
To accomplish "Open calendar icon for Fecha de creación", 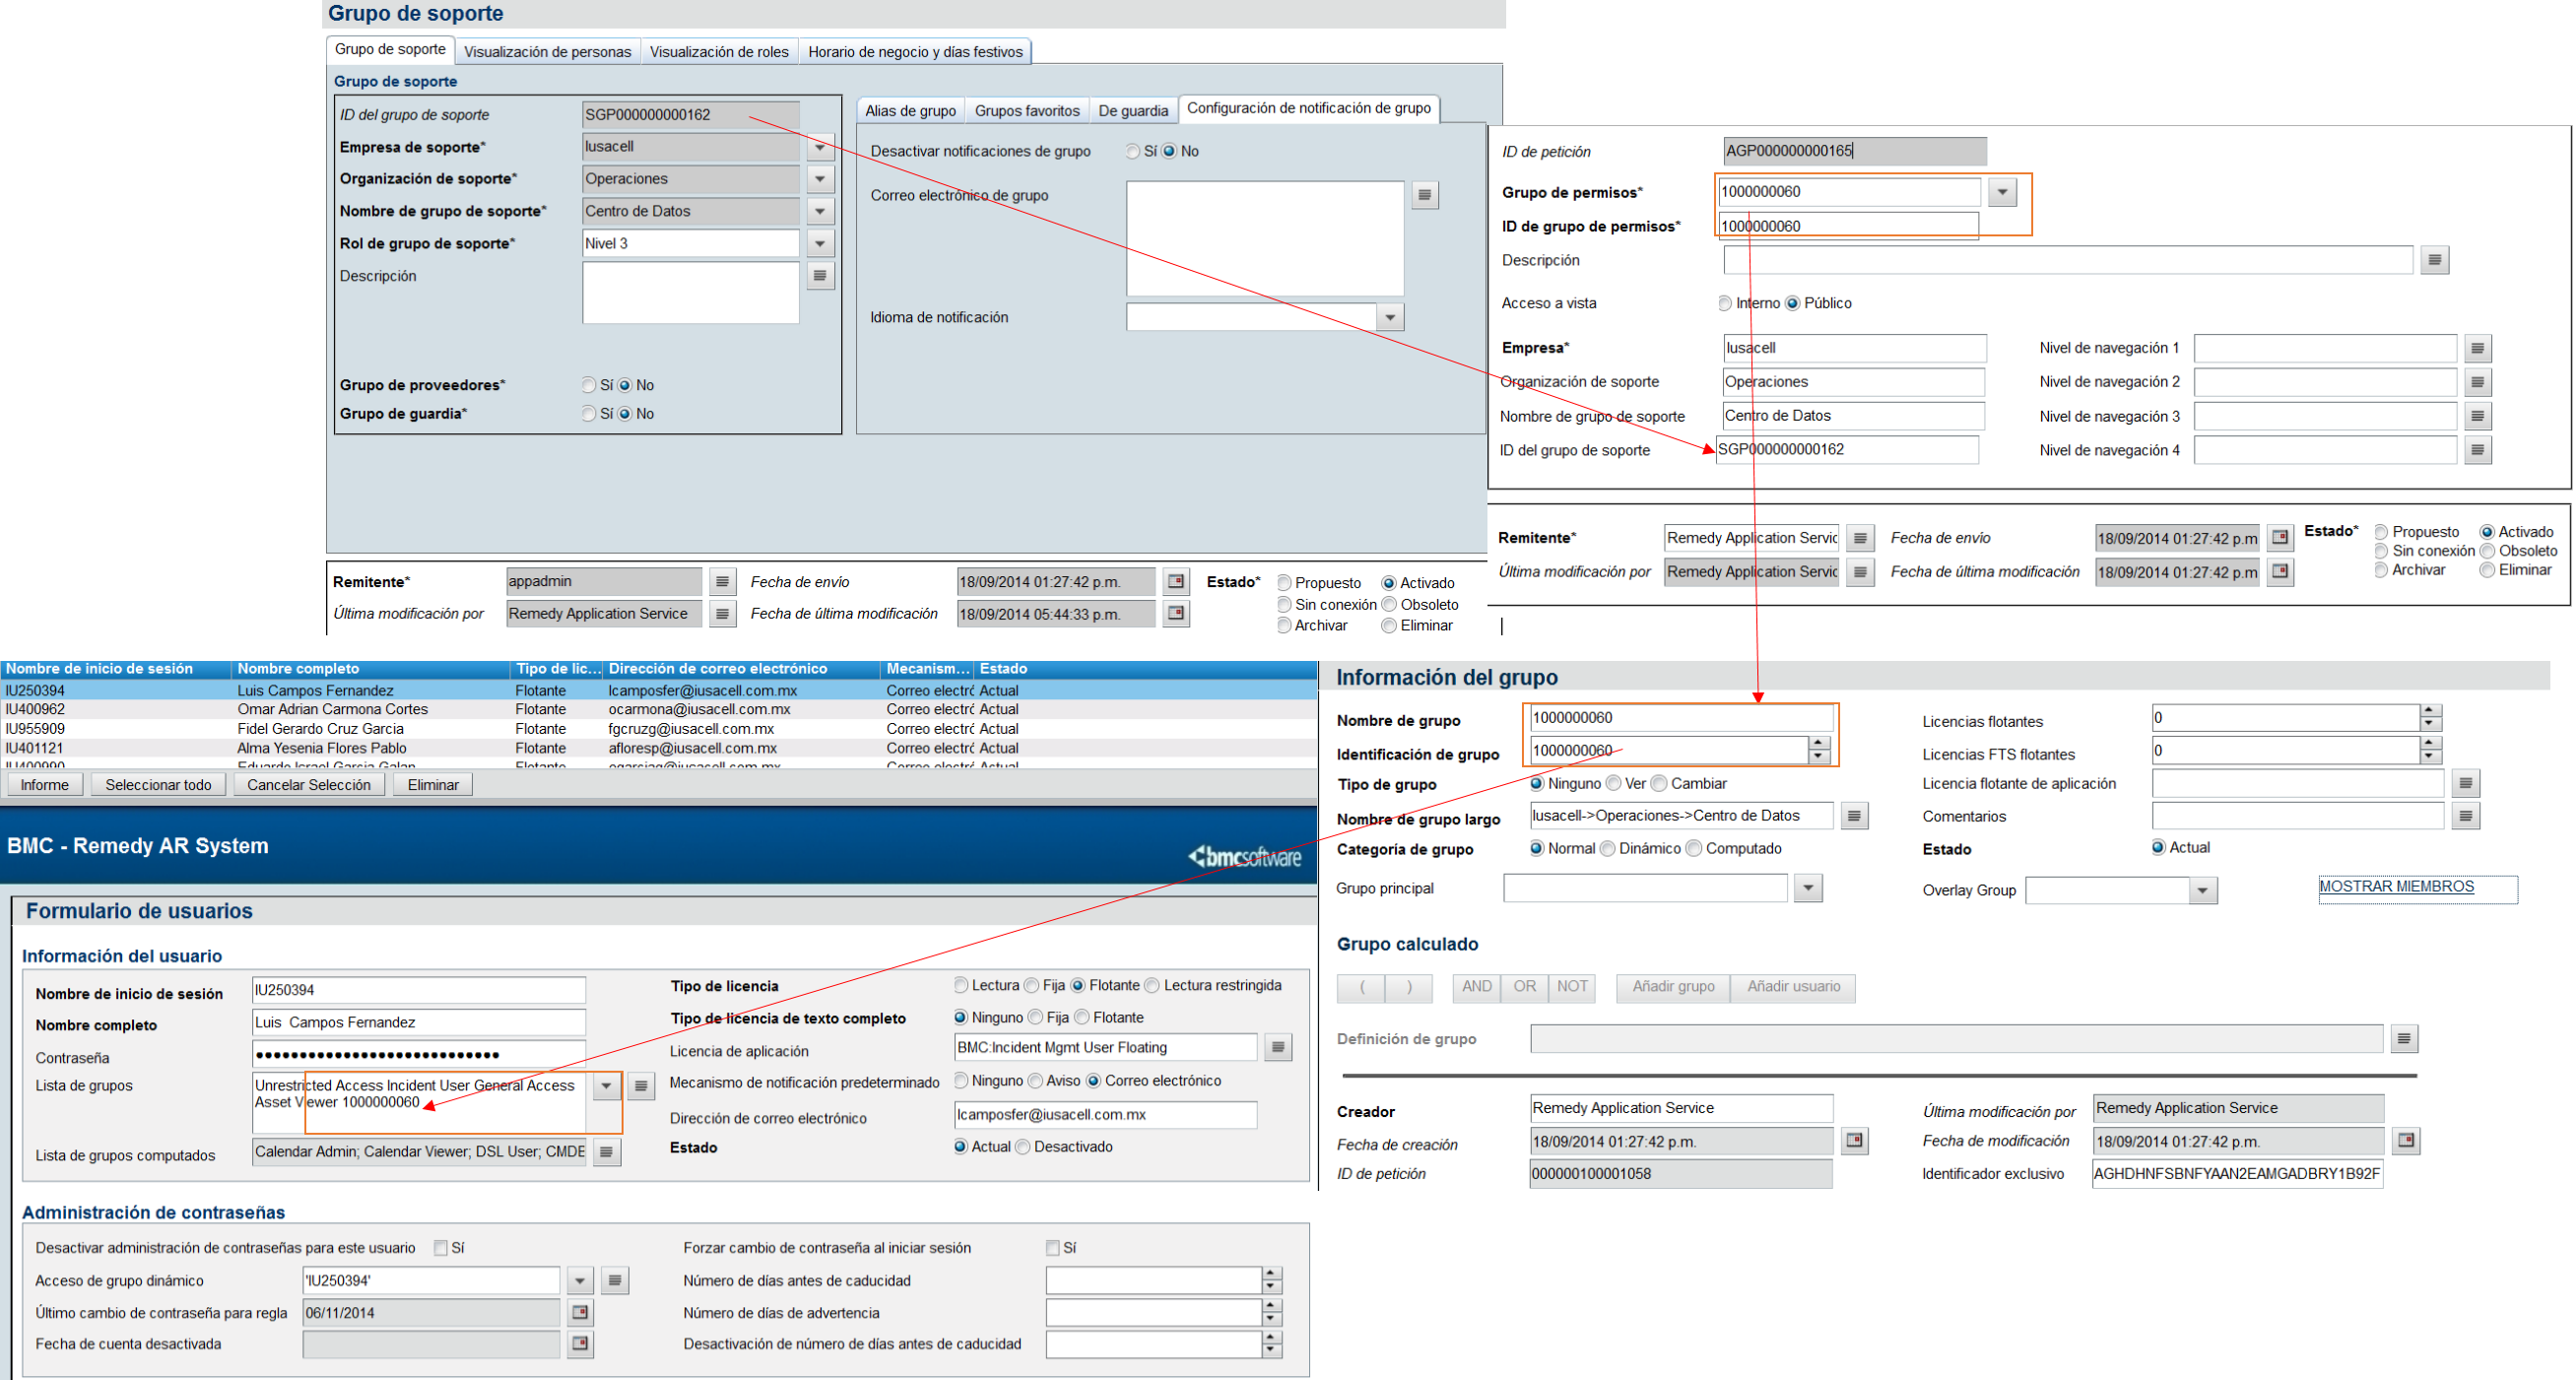I will click(1854, 1140).
